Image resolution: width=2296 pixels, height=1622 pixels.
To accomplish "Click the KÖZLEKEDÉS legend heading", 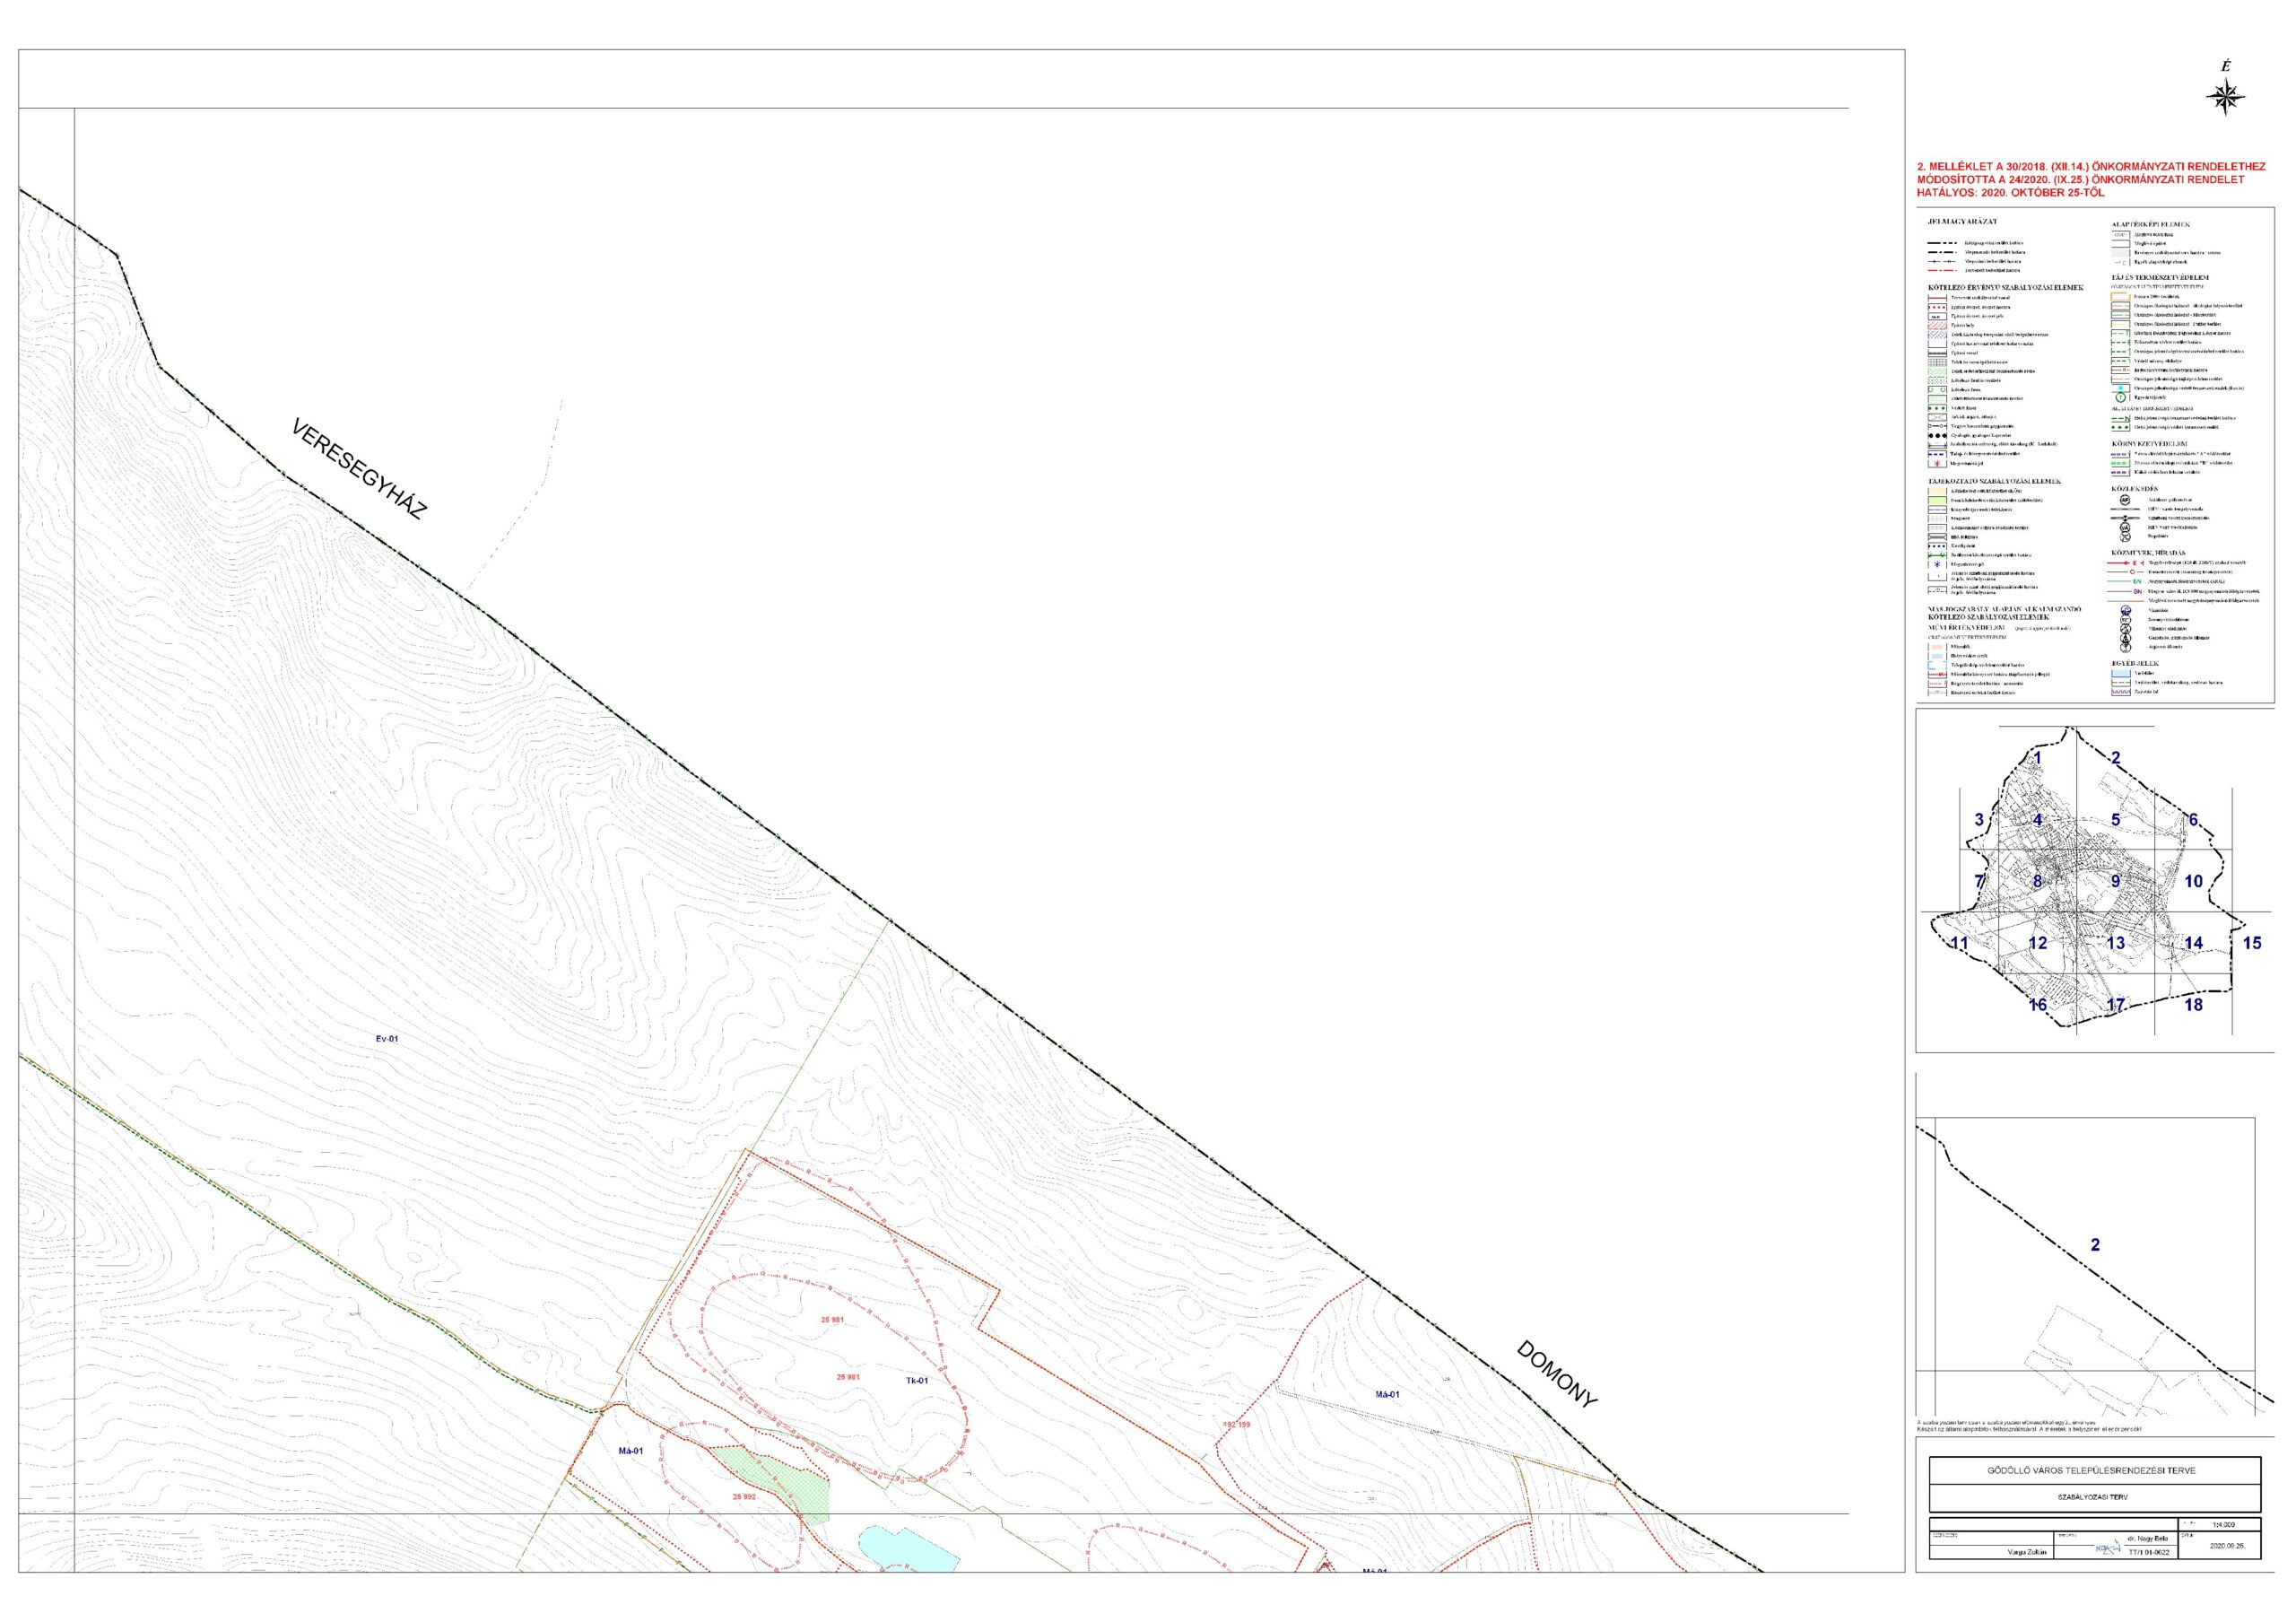I will tap(2135, 488).
